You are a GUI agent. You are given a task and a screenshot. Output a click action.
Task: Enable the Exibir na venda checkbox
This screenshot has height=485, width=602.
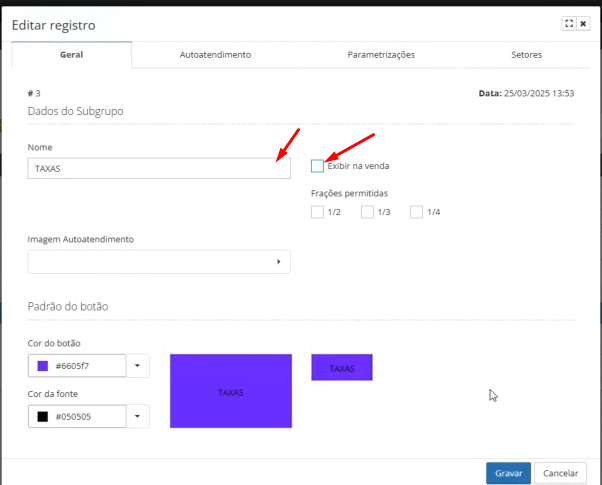click(x=318, y=166)
